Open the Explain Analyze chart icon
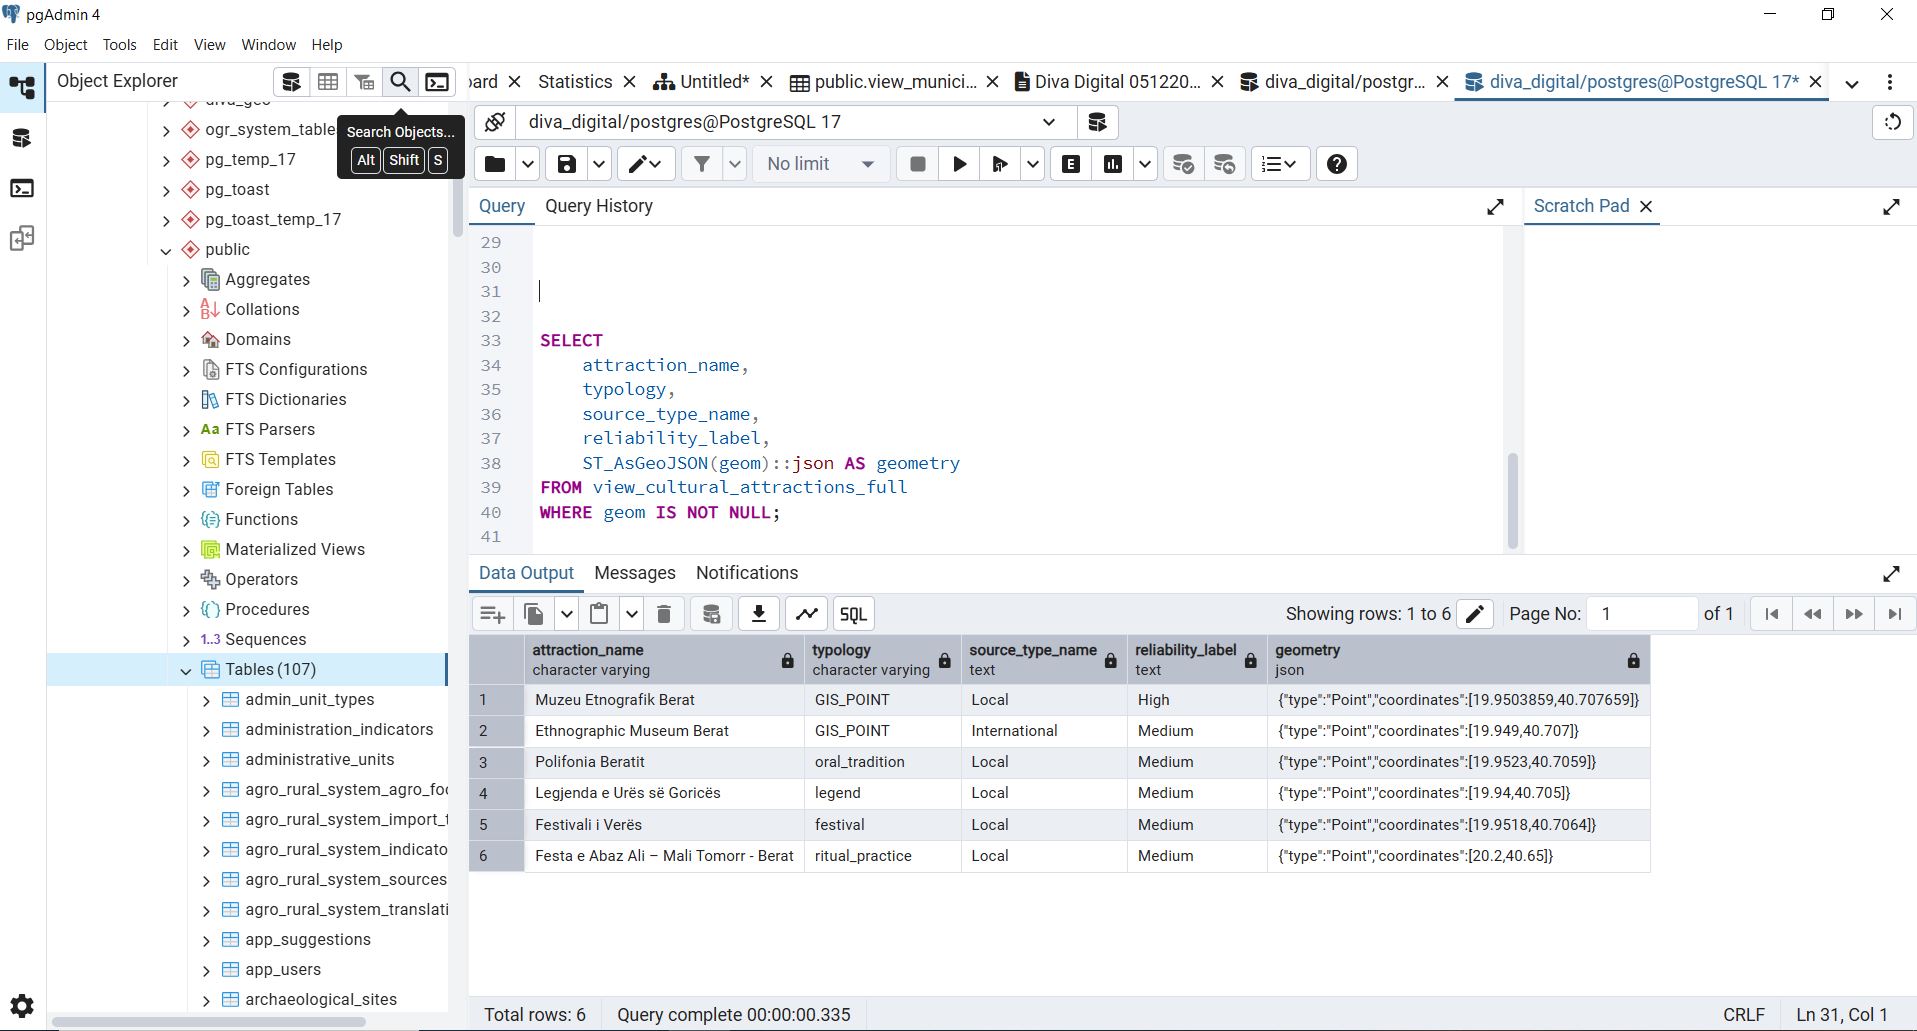 (1113, 165)
